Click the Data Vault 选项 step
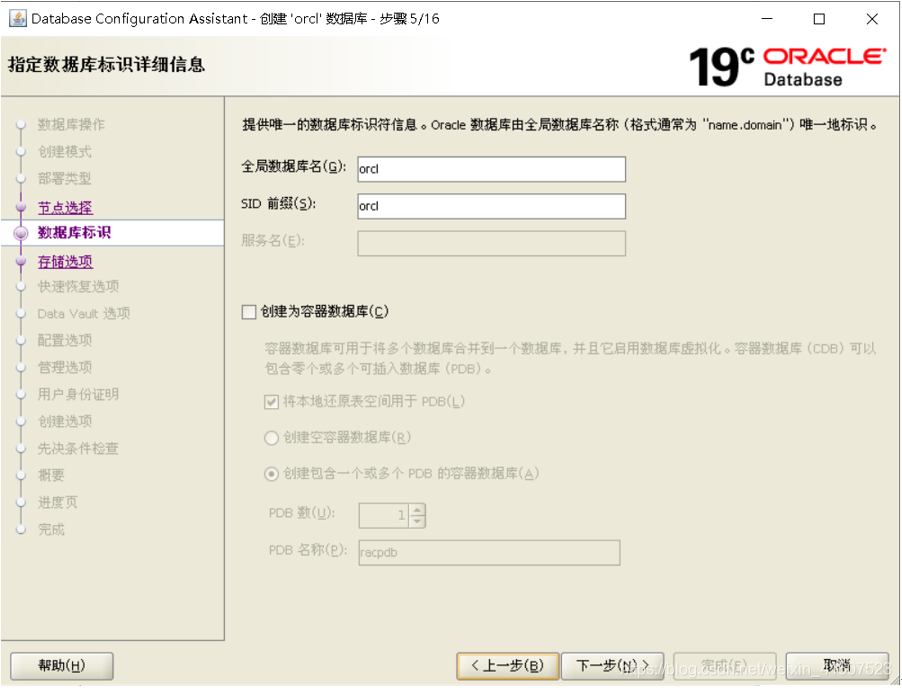This screenshot has width=902, height=688. tap(84, 314)
